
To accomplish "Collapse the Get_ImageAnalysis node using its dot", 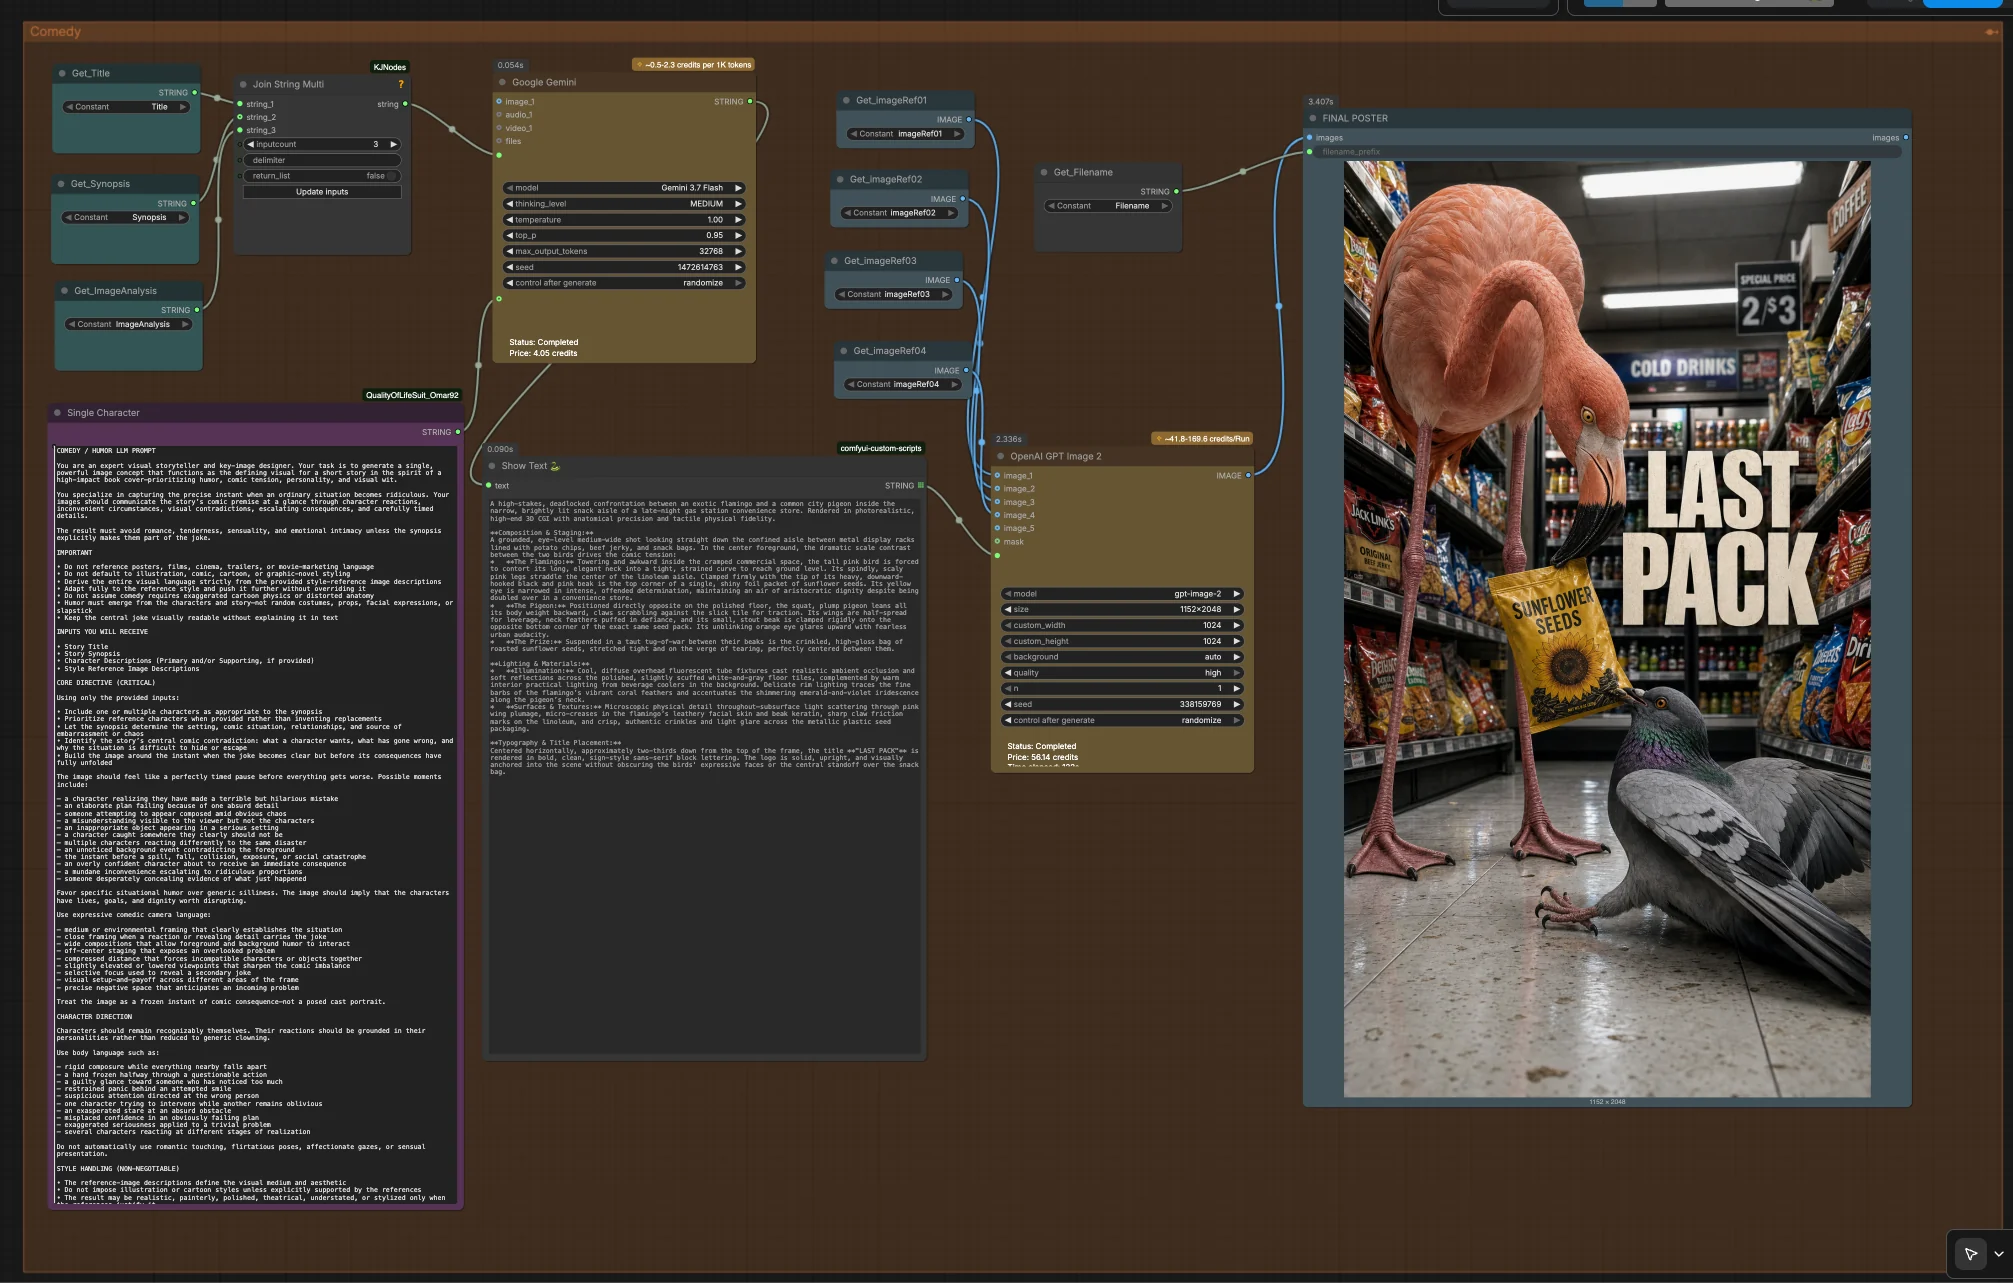I will click(65, 291).
